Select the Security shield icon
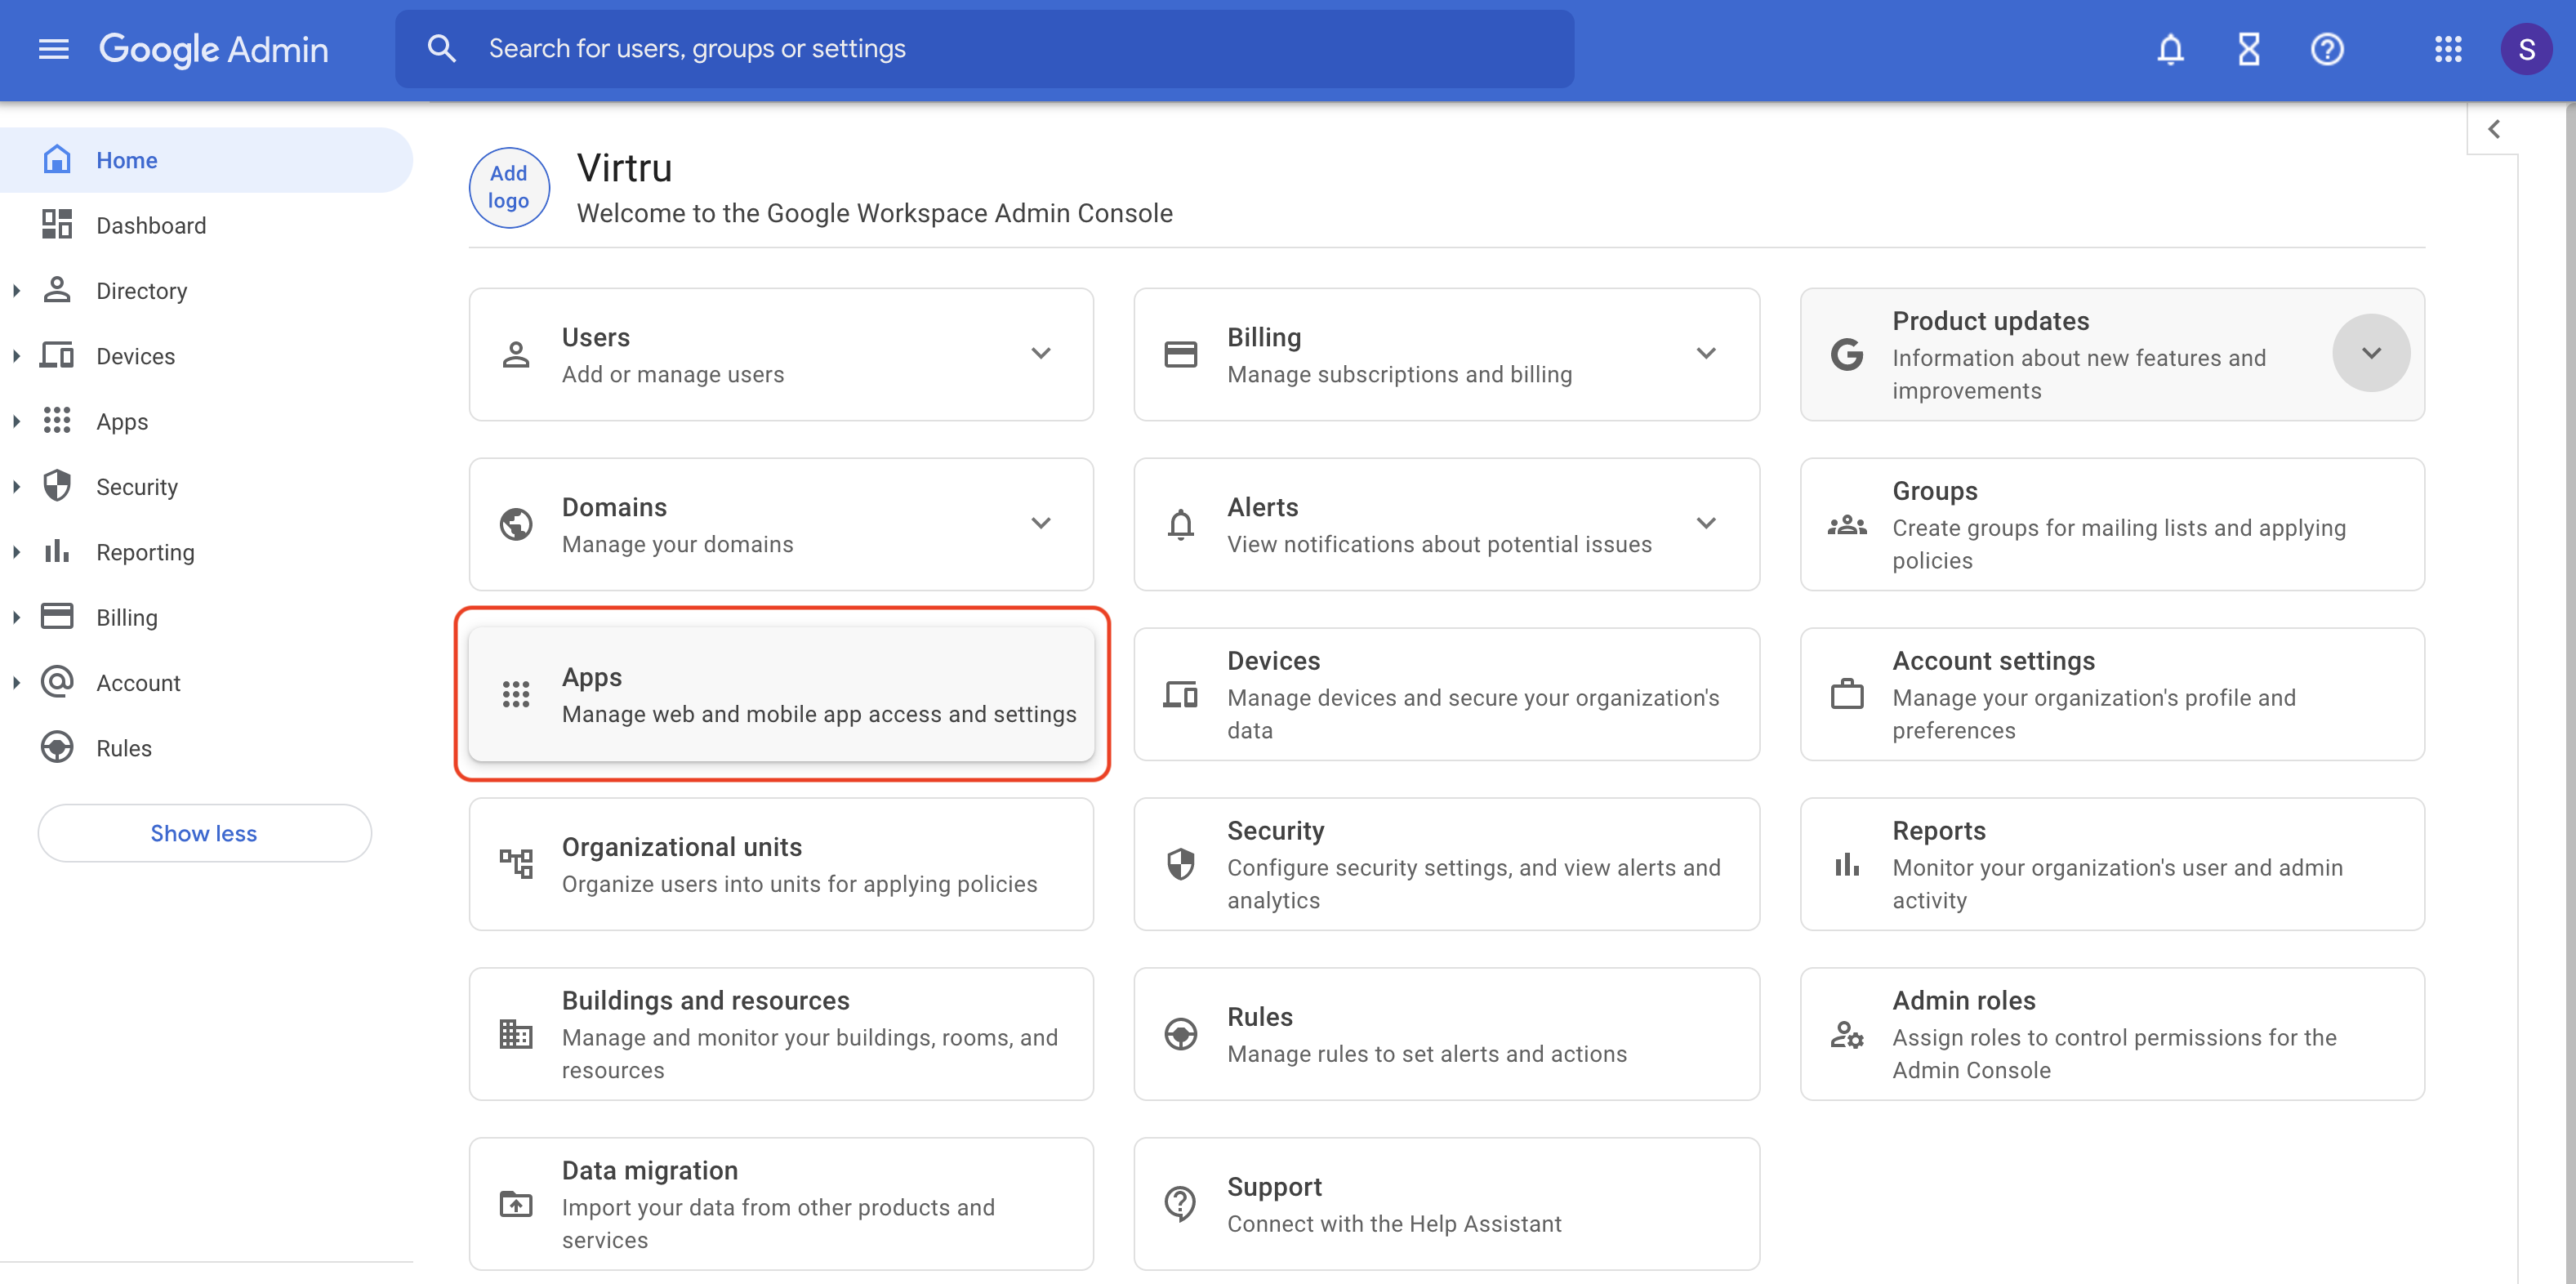This screenshot has height=1284, width=2576. tap(57, 486)
